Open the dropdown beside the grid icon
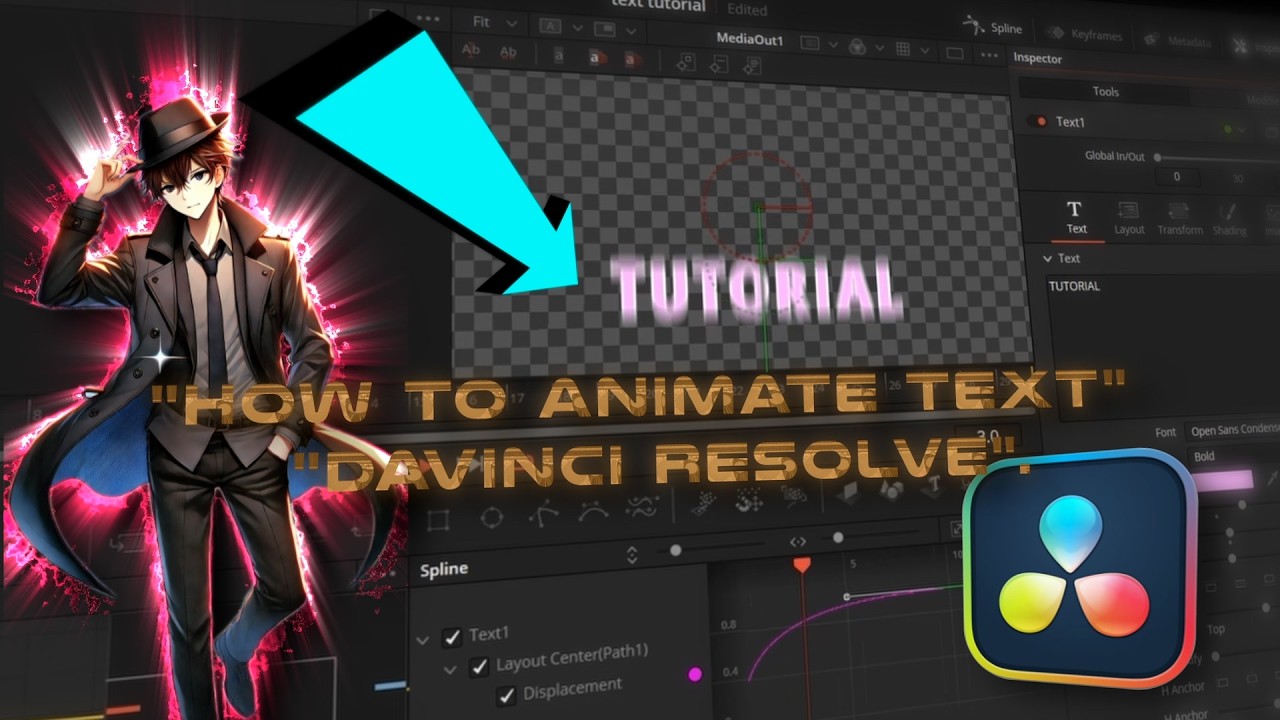The width and height of the screenshot is (1280, 720). 925,50
